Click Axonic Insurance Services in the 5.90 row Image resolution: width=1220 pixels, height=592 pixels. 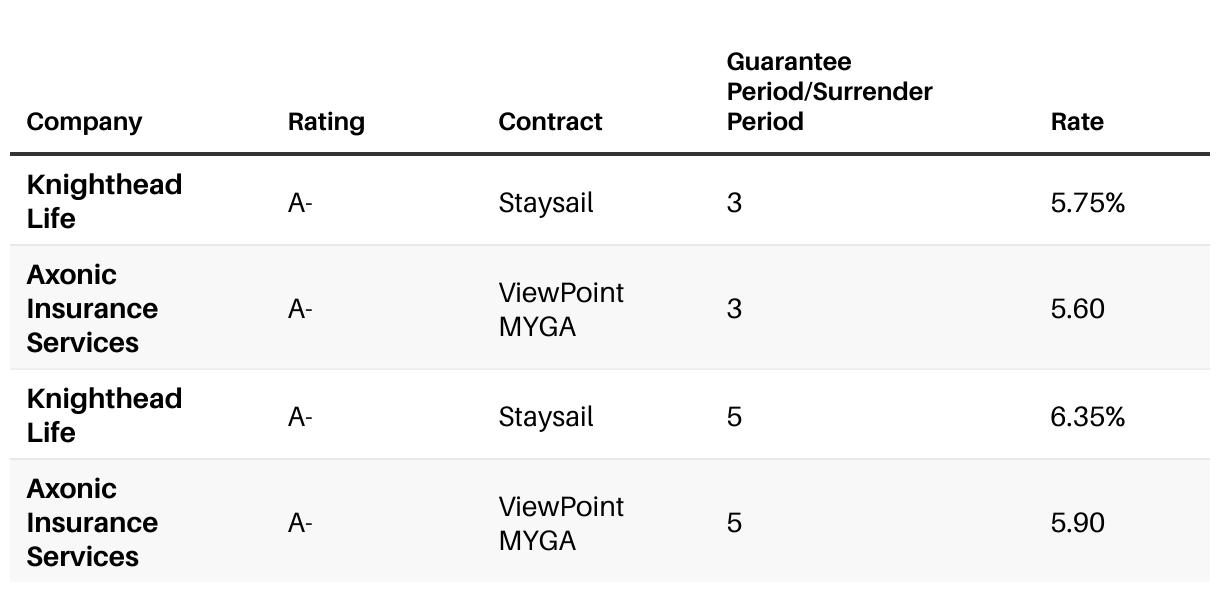click(x=92, y=523)
